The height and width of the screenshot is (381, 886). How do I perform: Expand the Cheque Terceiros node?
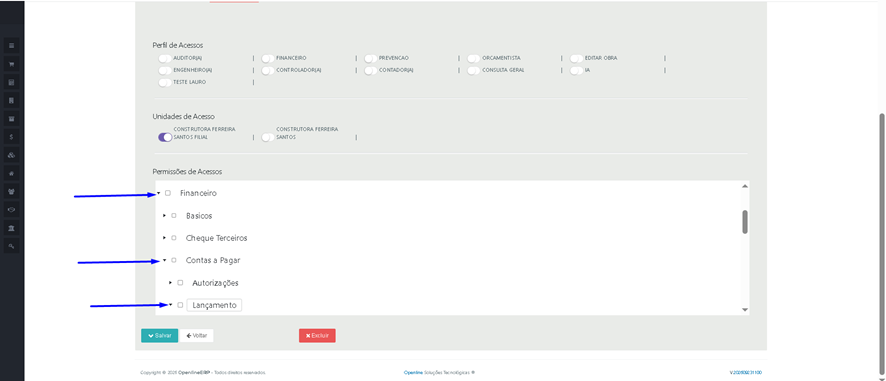coord(164,238)
